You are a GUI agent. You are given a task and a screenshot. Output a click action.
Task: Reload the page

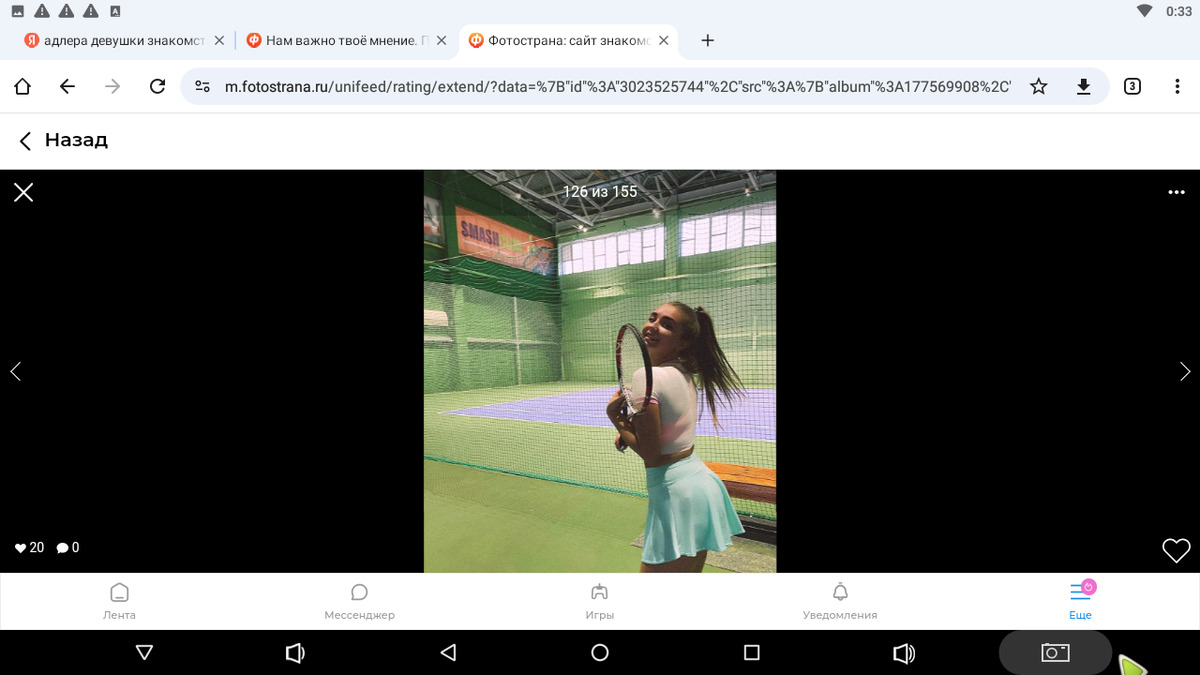point(157,87)
